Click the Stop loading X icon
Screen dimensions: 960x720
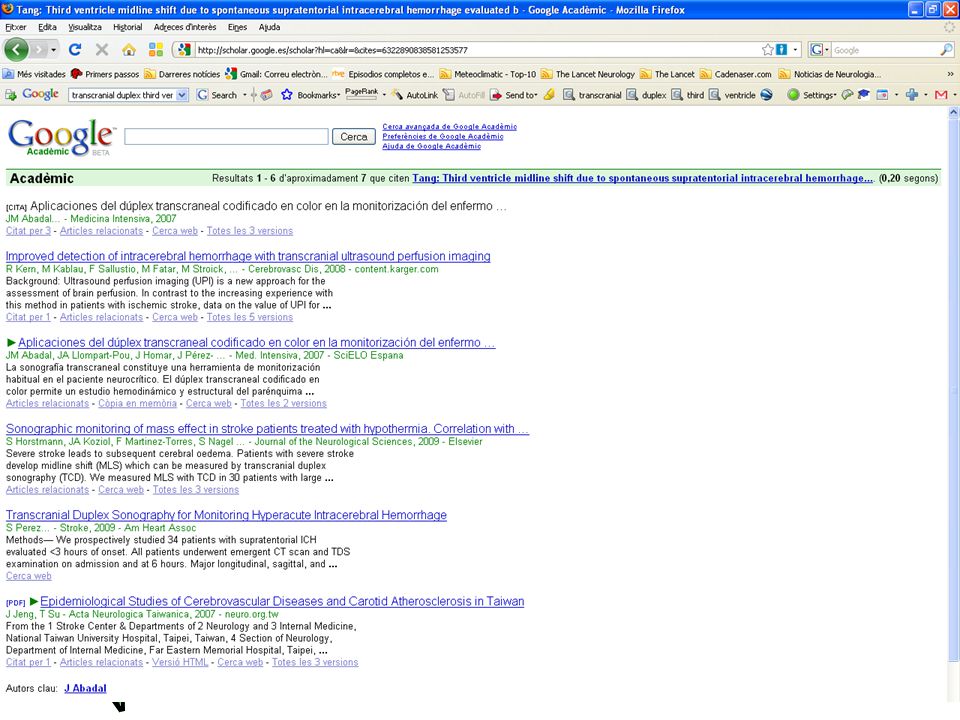tap(102, 50)
